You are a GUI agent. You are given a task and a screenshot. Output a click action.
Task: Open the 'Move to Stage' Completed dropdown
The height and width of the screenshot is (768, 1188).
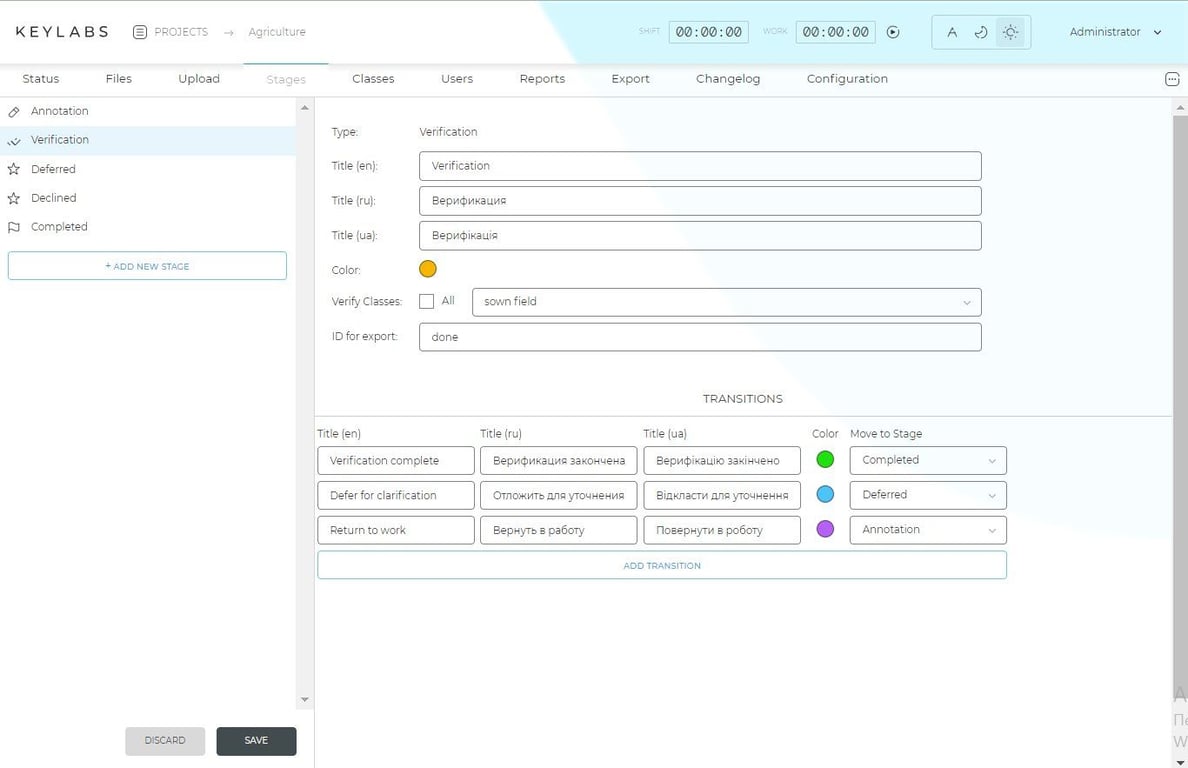click(927, 460)
